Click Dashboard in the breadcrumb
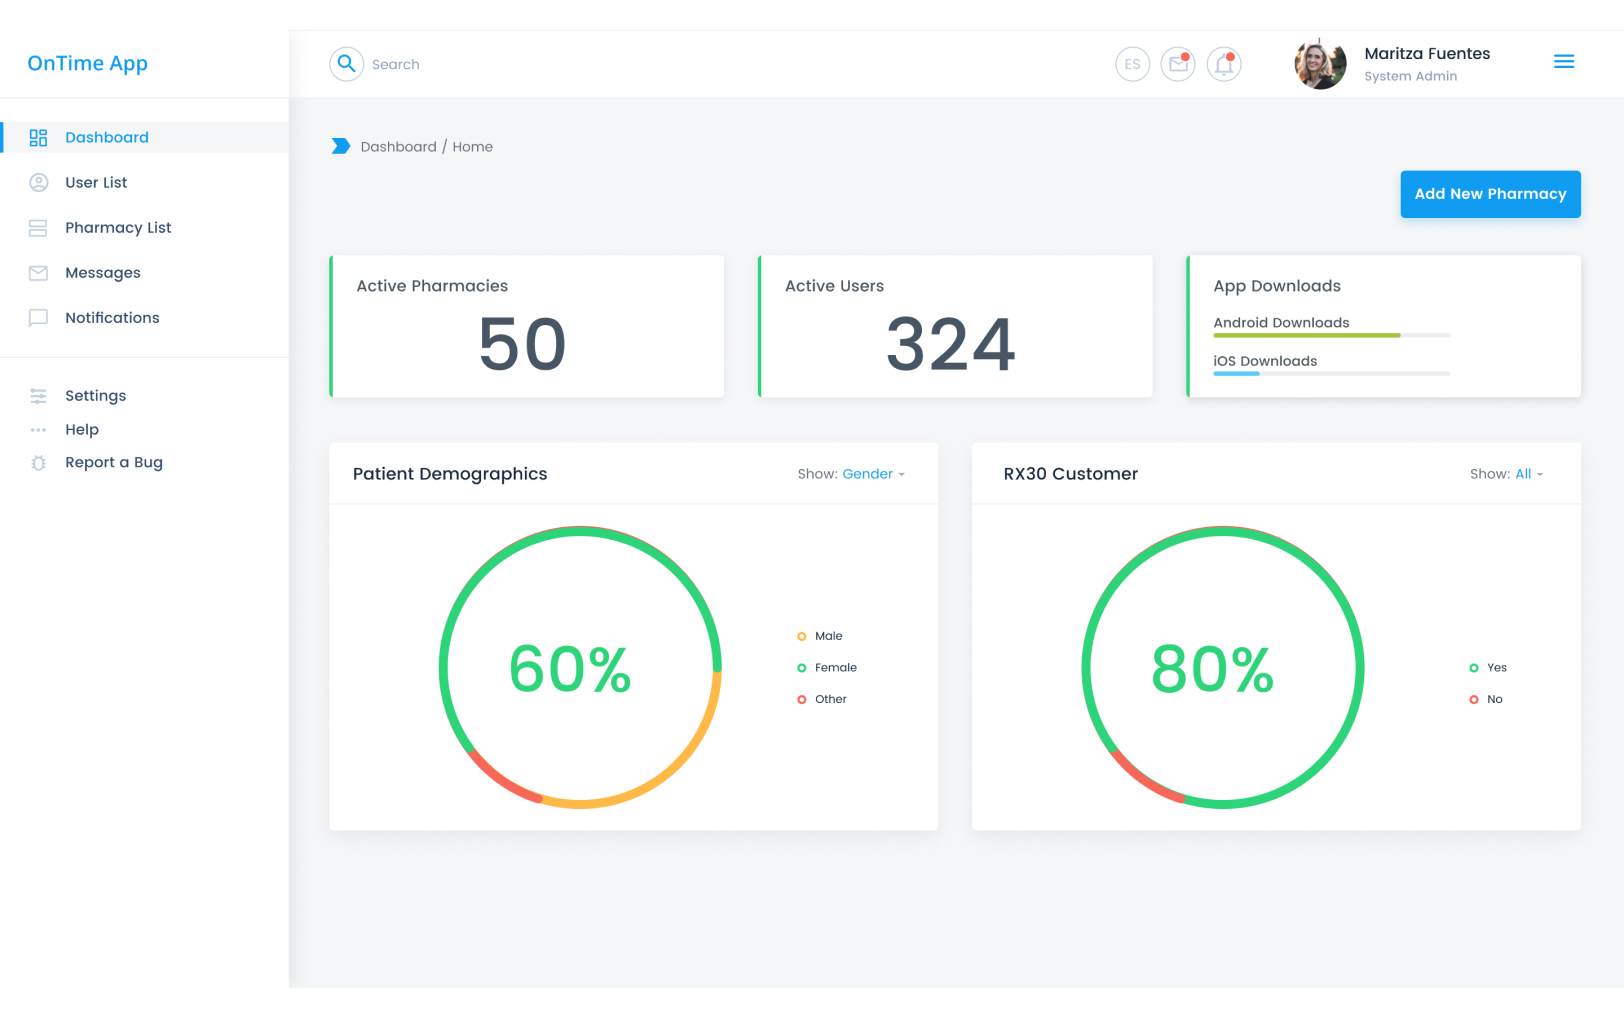Viewport: 1624px width, 1018px height. click(398, 146)
